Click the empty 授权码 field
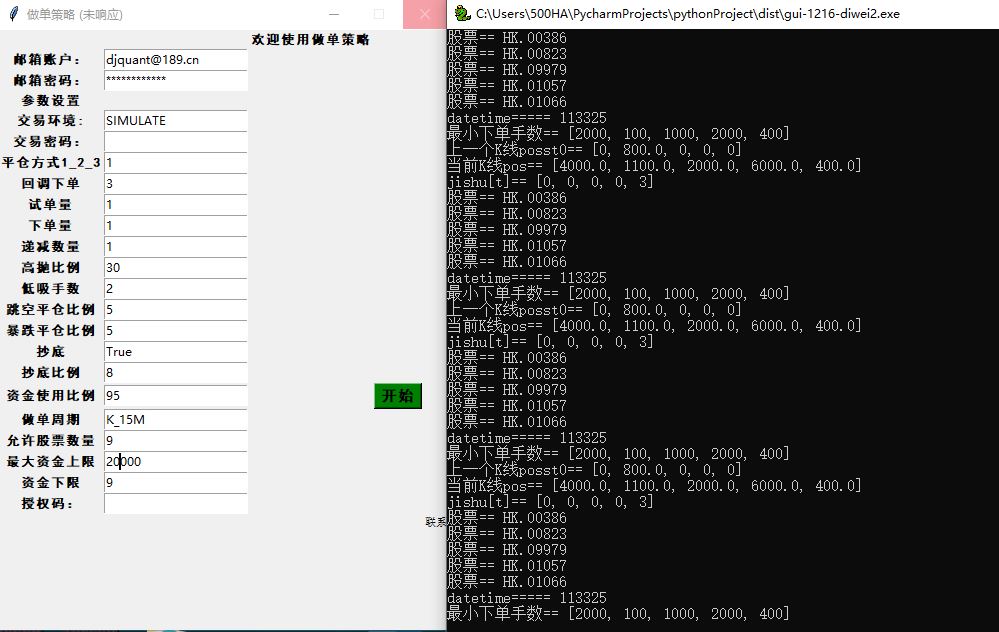The image size is (999, 632). click(175, 504)
